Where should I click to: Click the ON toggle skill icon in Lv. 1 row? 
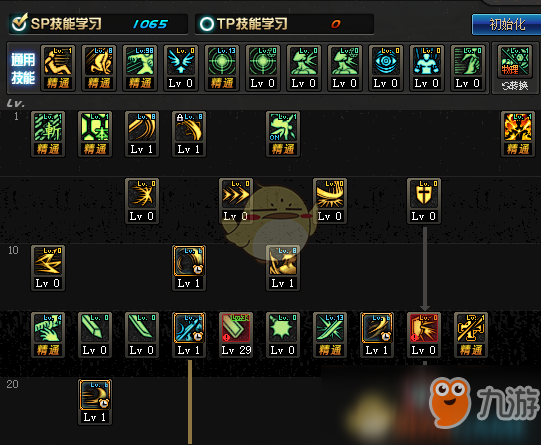[283, 134]
